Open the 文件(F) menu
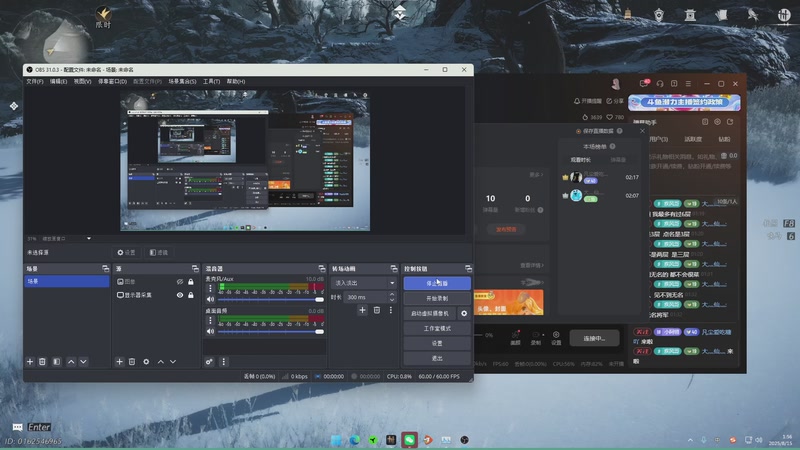This screenshot has height=450, width=800. pyautogui.click(x=35, y=82)
